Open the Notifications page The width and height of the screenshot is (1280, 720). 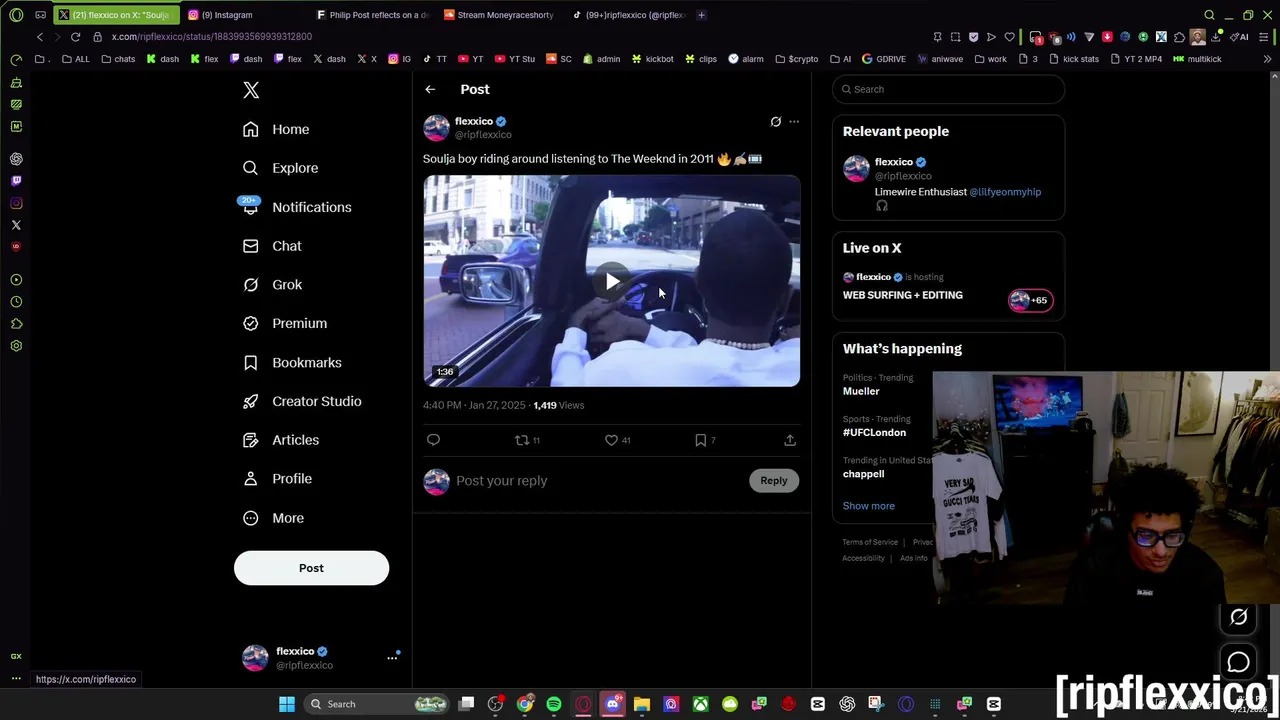click(298, 207)
